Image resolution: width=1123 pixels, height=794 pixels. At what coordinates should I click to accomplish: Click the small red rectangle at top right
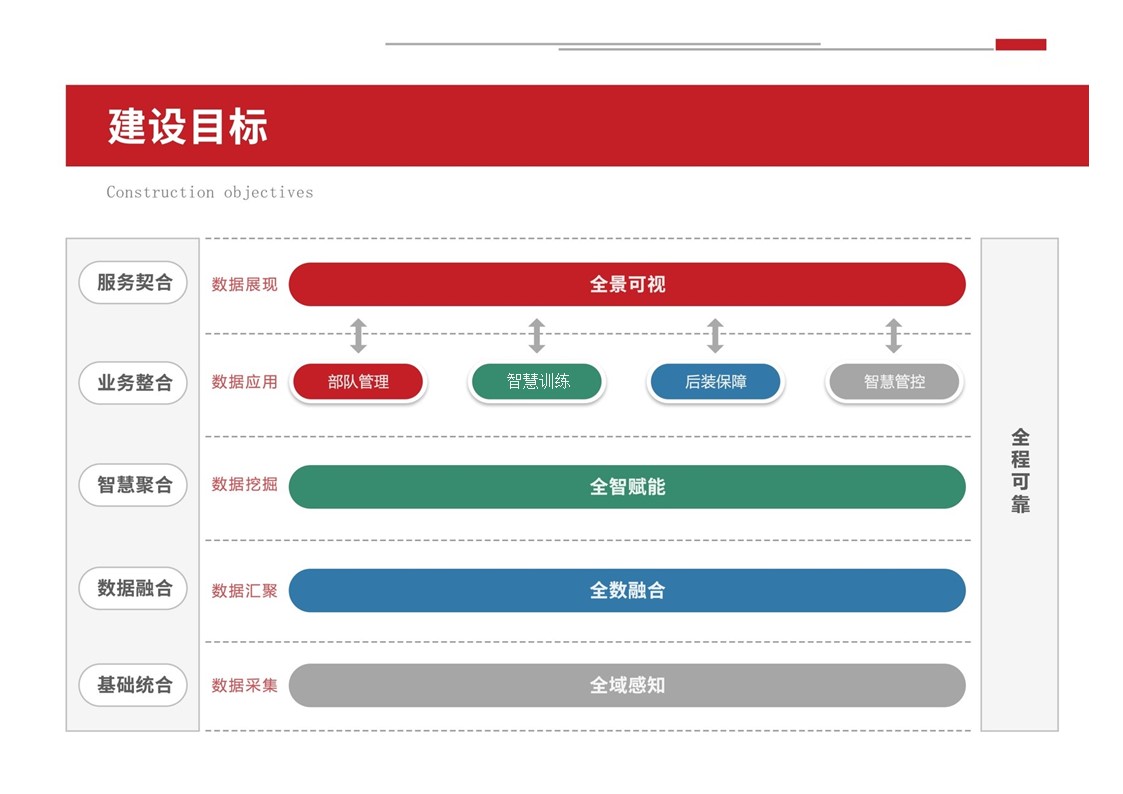1020,45
